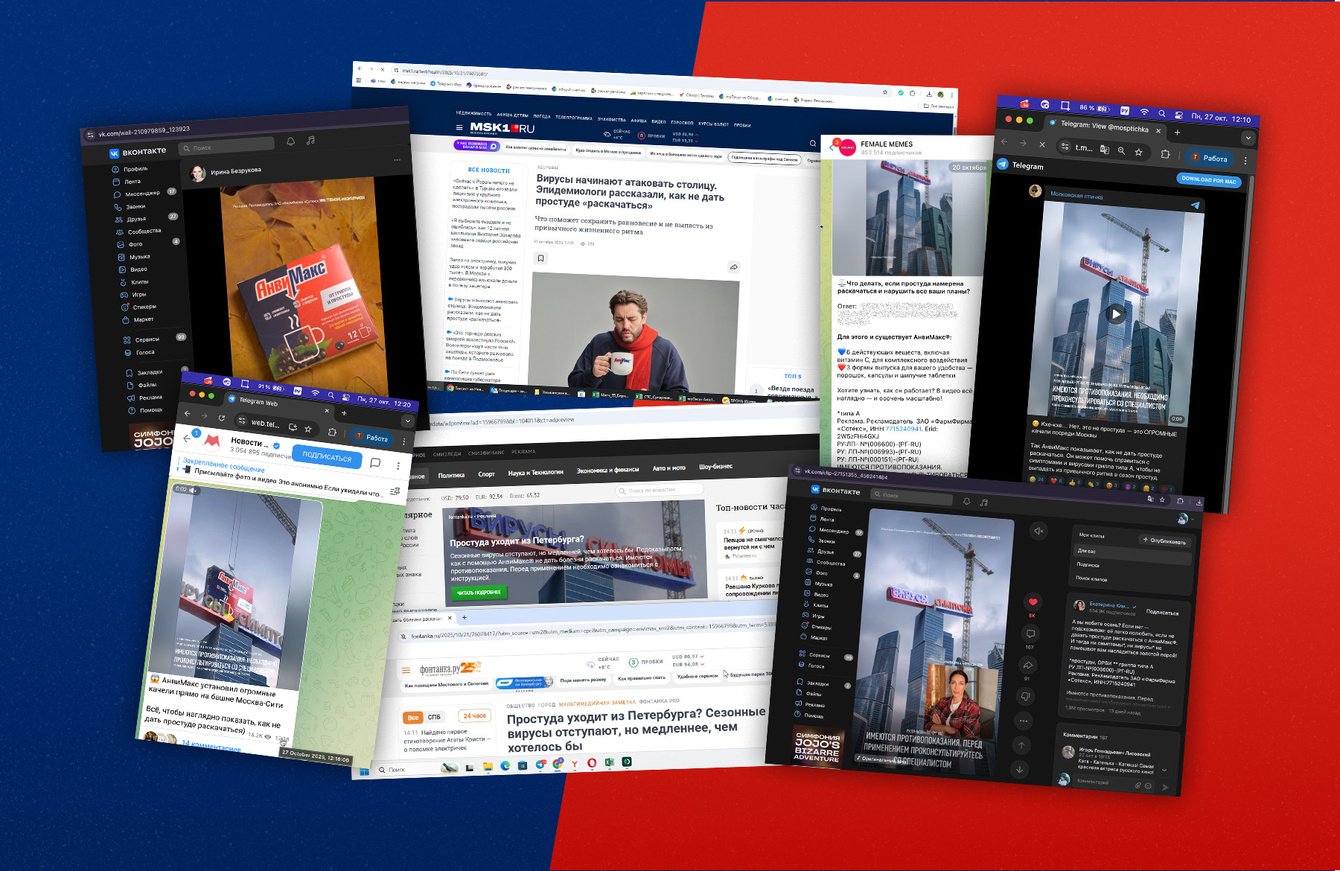This screenshot has width=1340, height=871.
Task: Share the MSK1.RU article with the arrow icon
Action: tap(733, 268)
